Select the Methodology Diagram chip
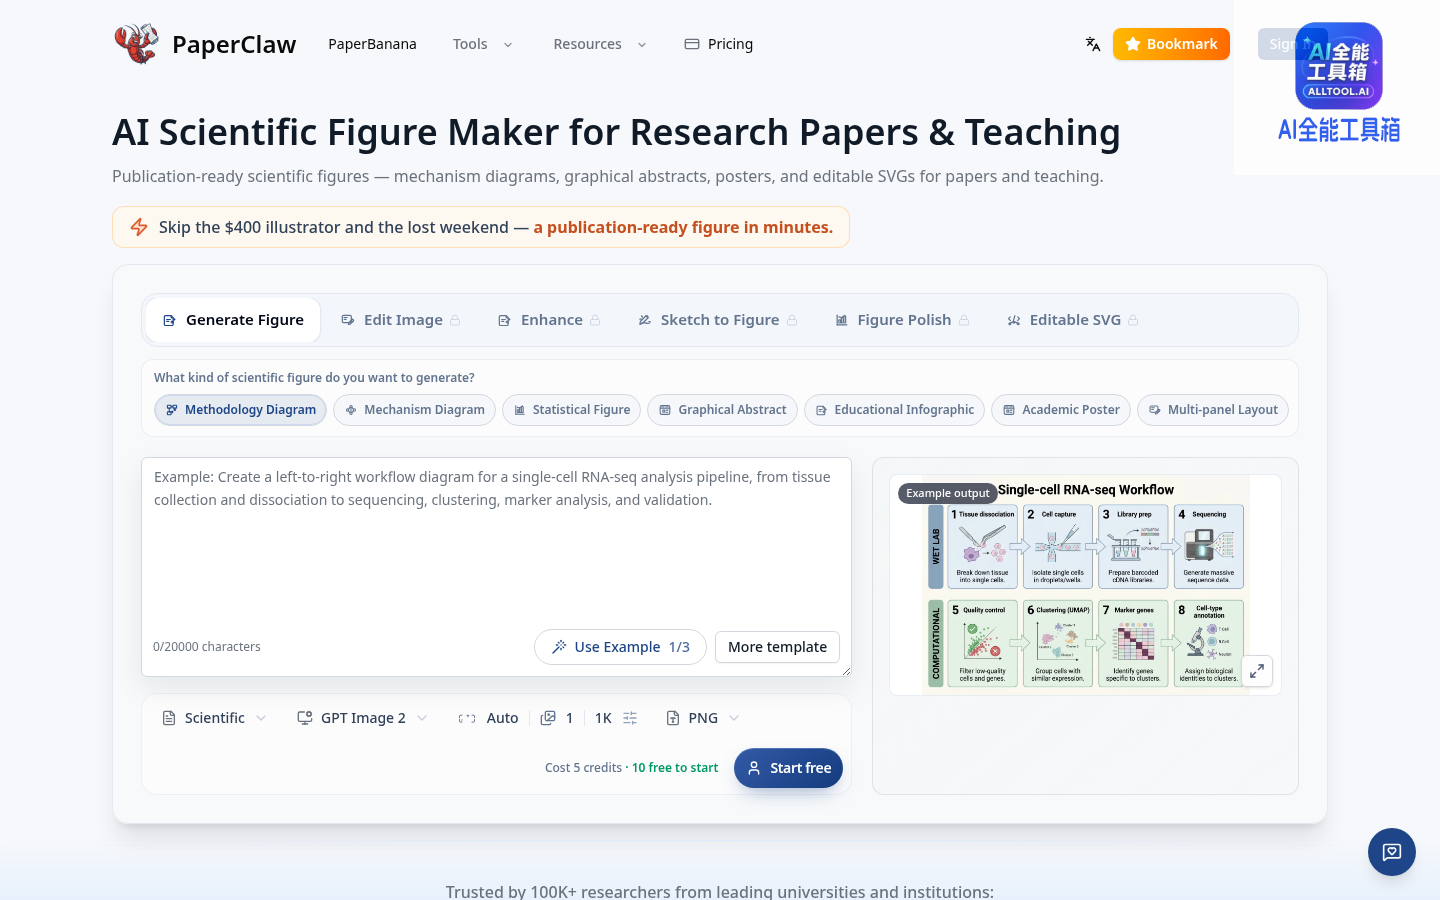Image resolution: width=1440 pixels, height=900 pixels. click(240, 410)
